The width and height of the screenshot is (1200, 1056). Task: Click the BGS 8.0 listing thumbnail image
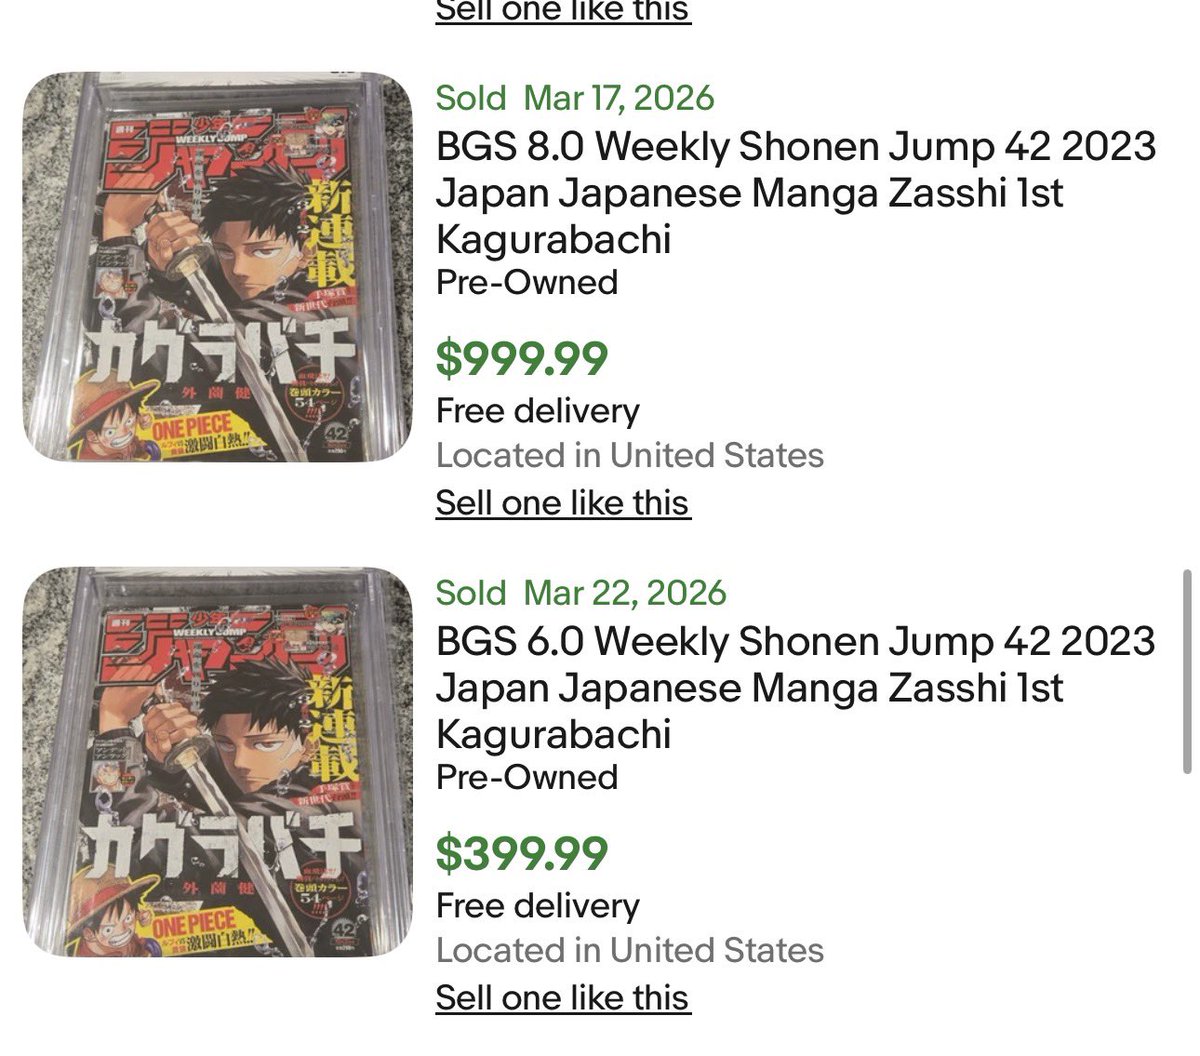click(x=217, y=267)
